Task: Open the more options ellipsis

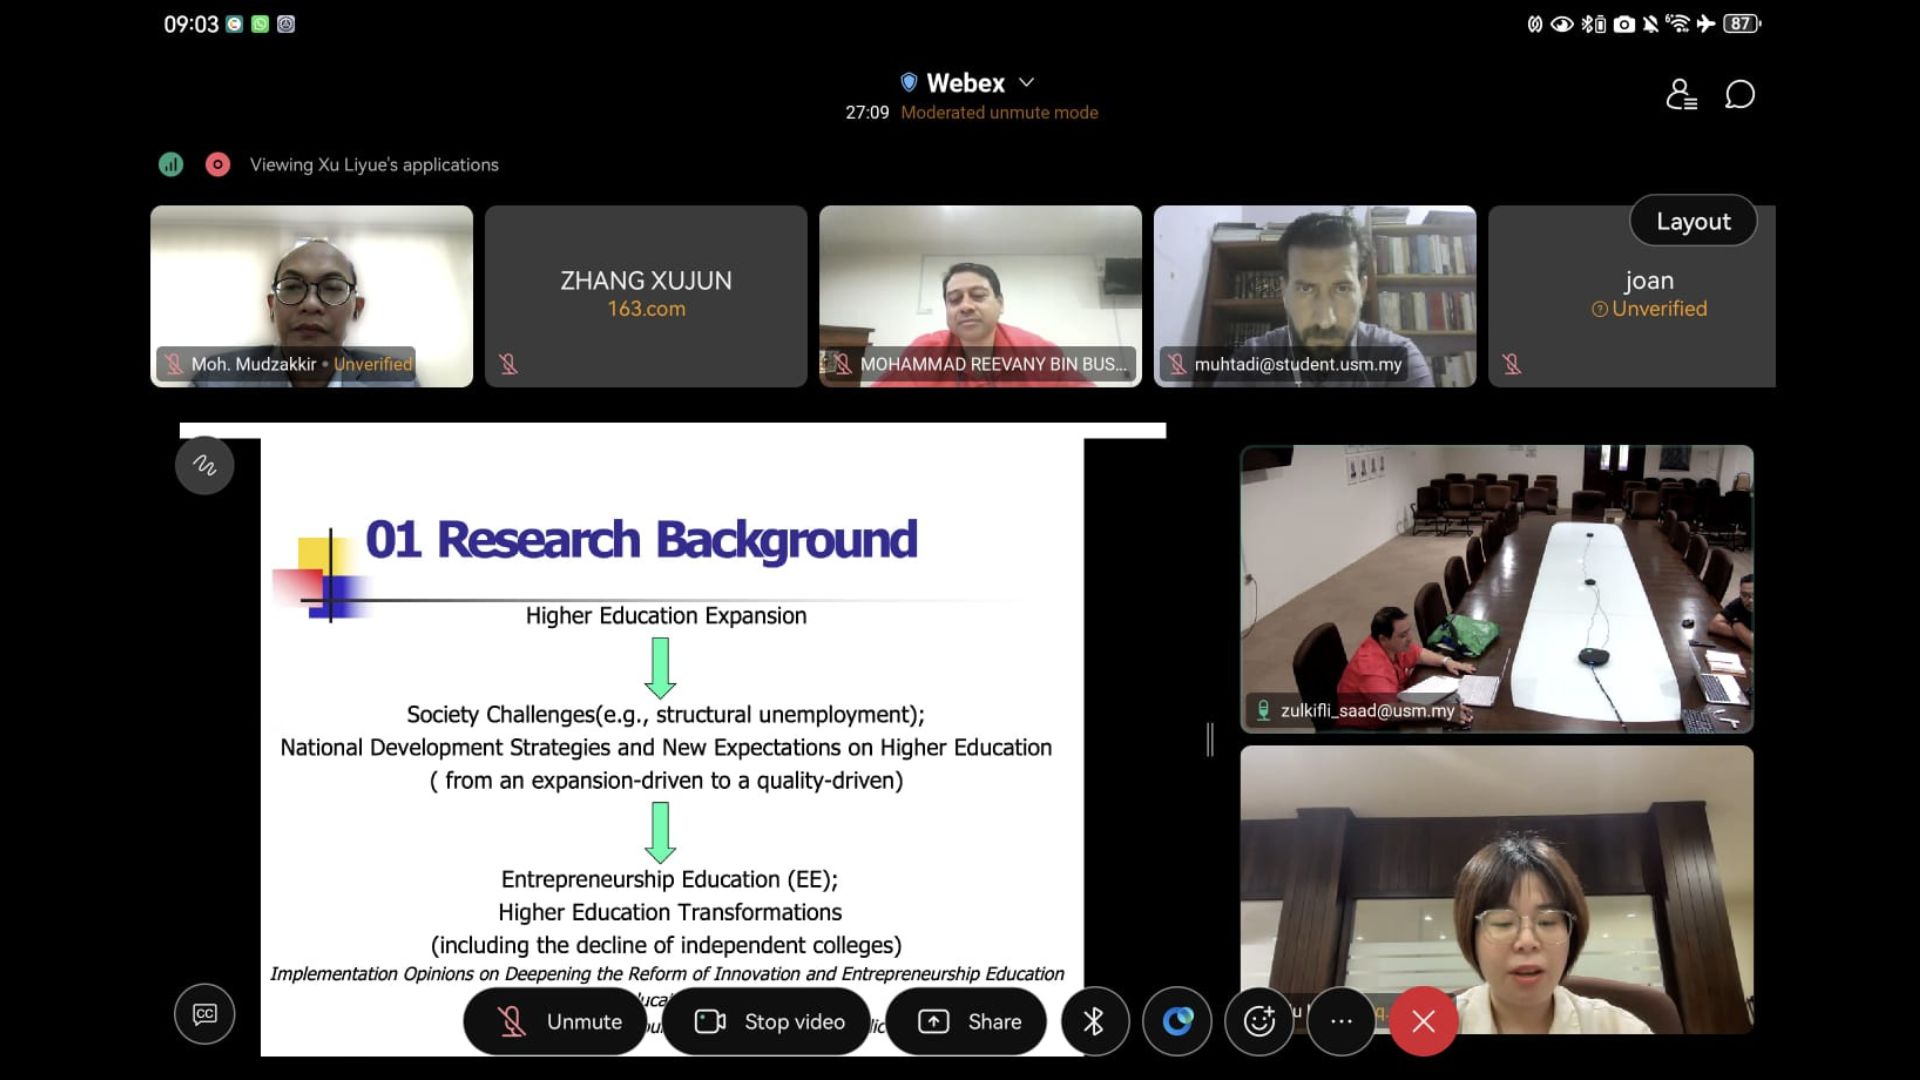Action: pos(1341,1021)
